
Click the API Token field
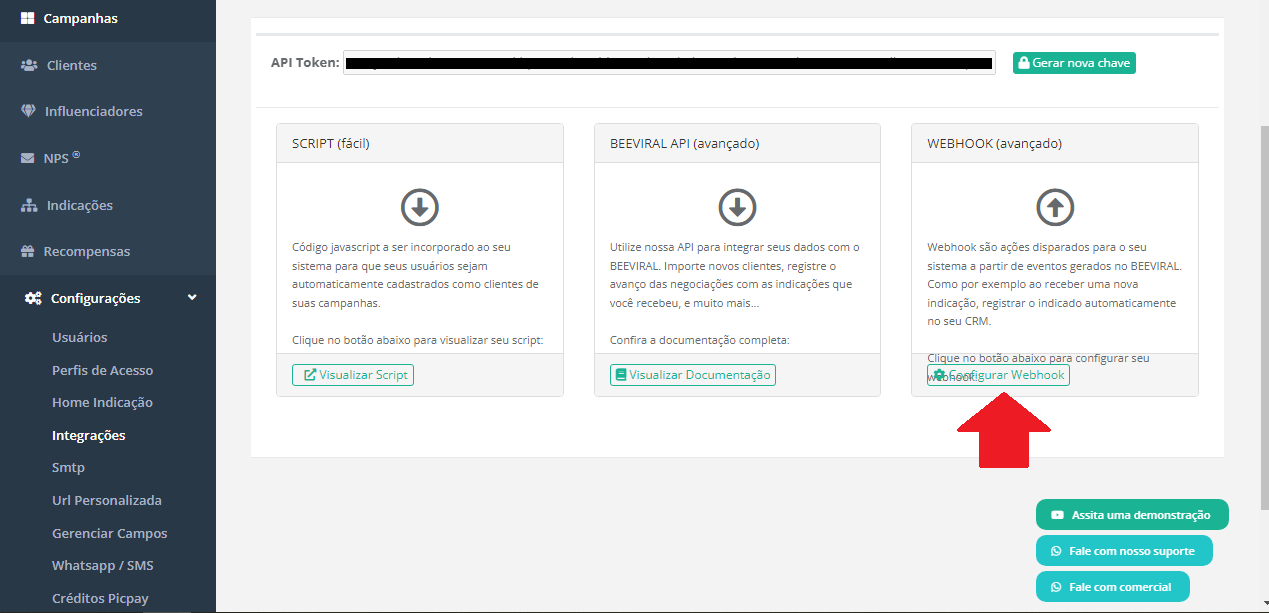coord(669,63)
